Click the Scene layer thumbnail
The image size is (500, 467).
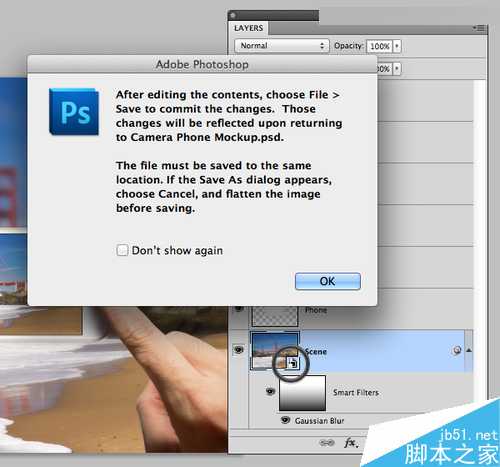[x=275, y=350]
